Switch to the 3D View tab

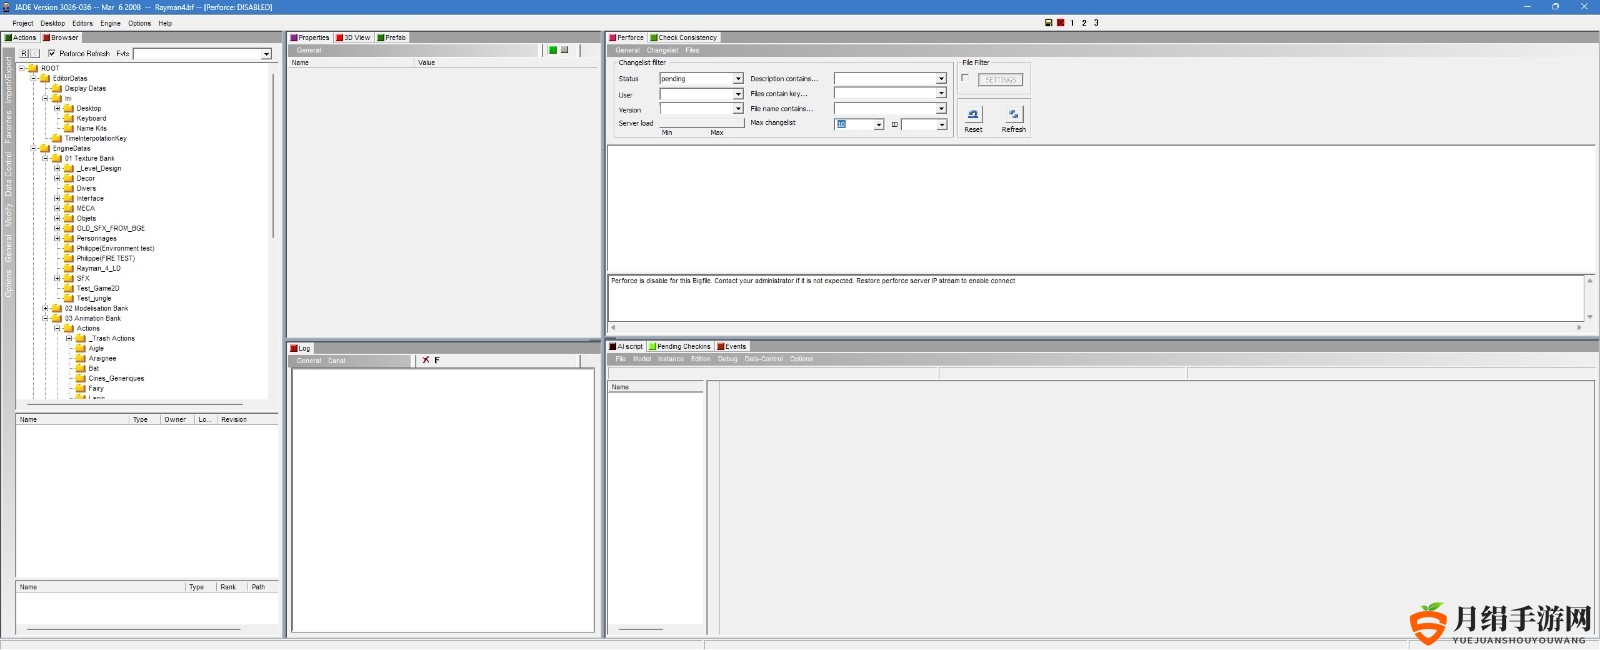point(353,37)
